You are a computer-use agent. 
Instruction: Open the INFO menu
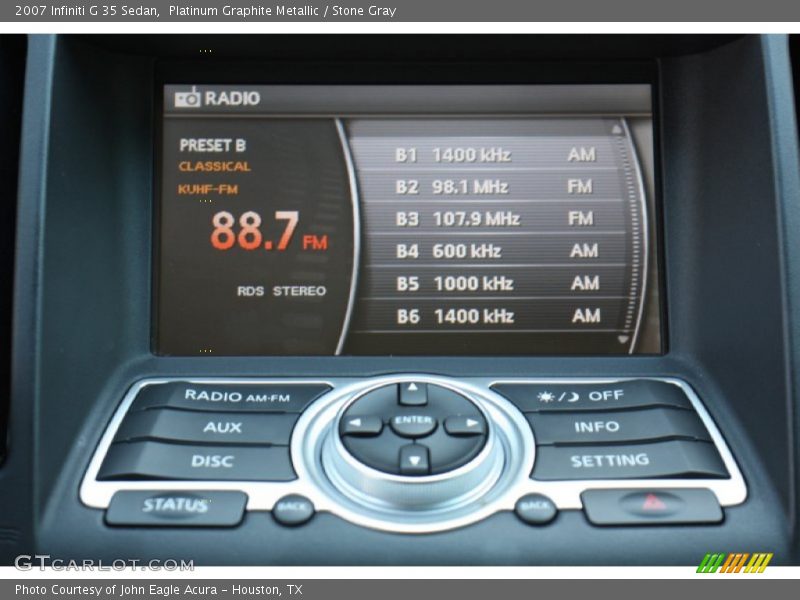point(598,428)
